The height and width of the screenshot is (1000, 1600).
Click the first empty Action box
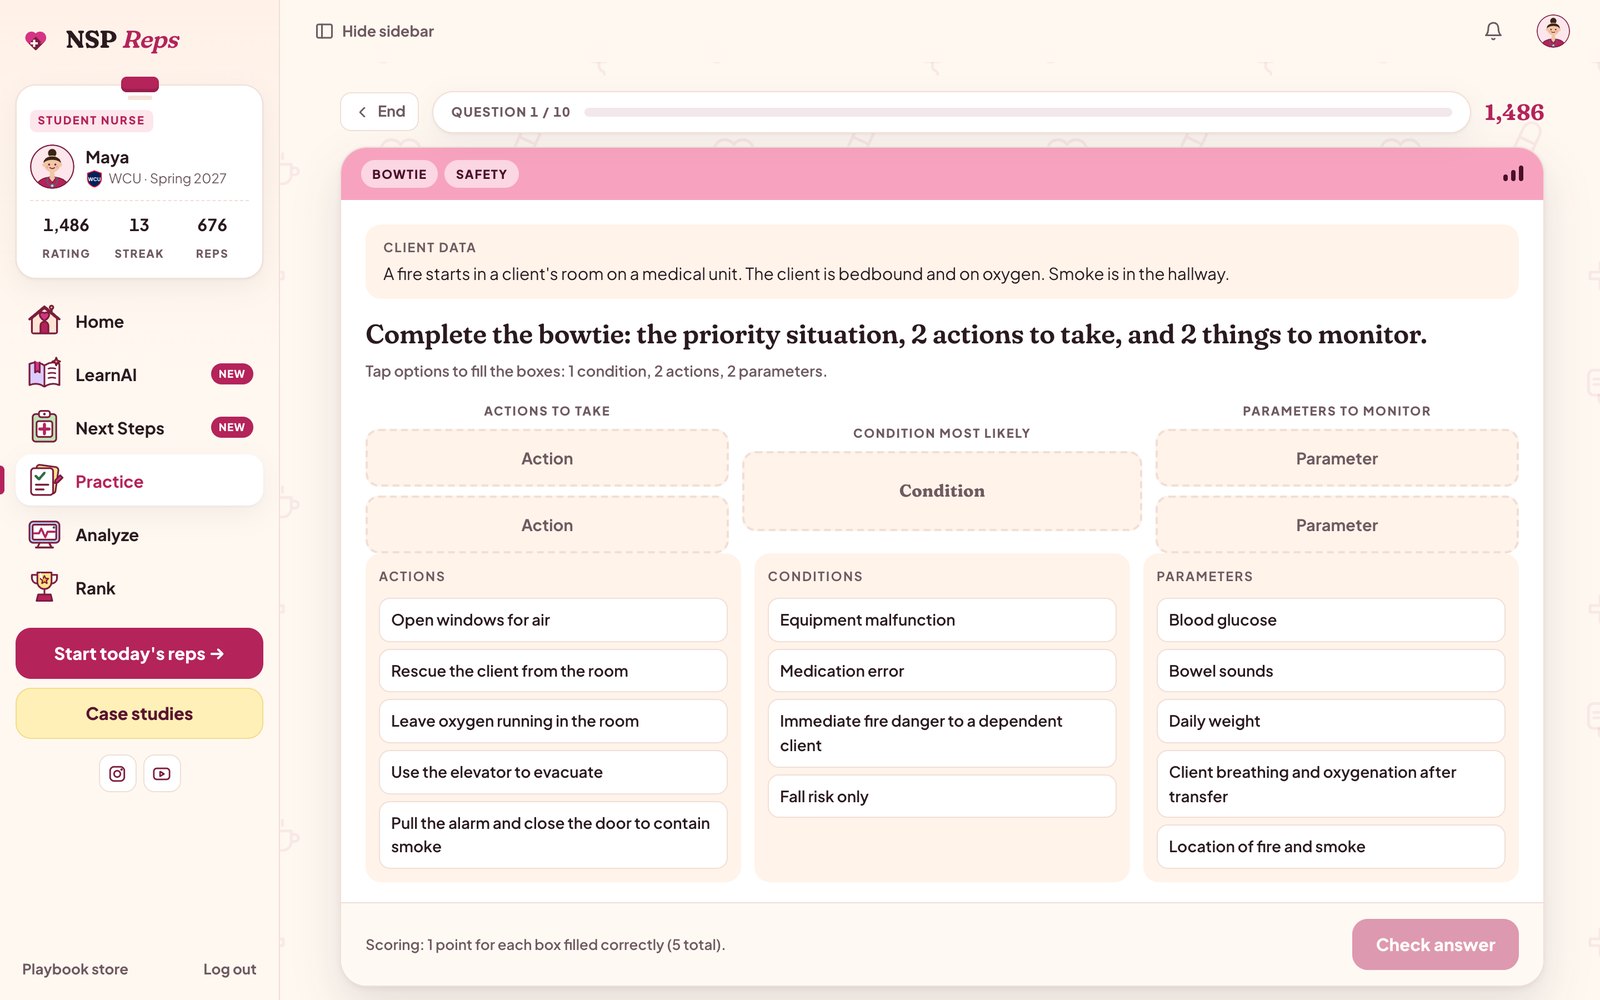pyautogui.click(x=547, y=458)
